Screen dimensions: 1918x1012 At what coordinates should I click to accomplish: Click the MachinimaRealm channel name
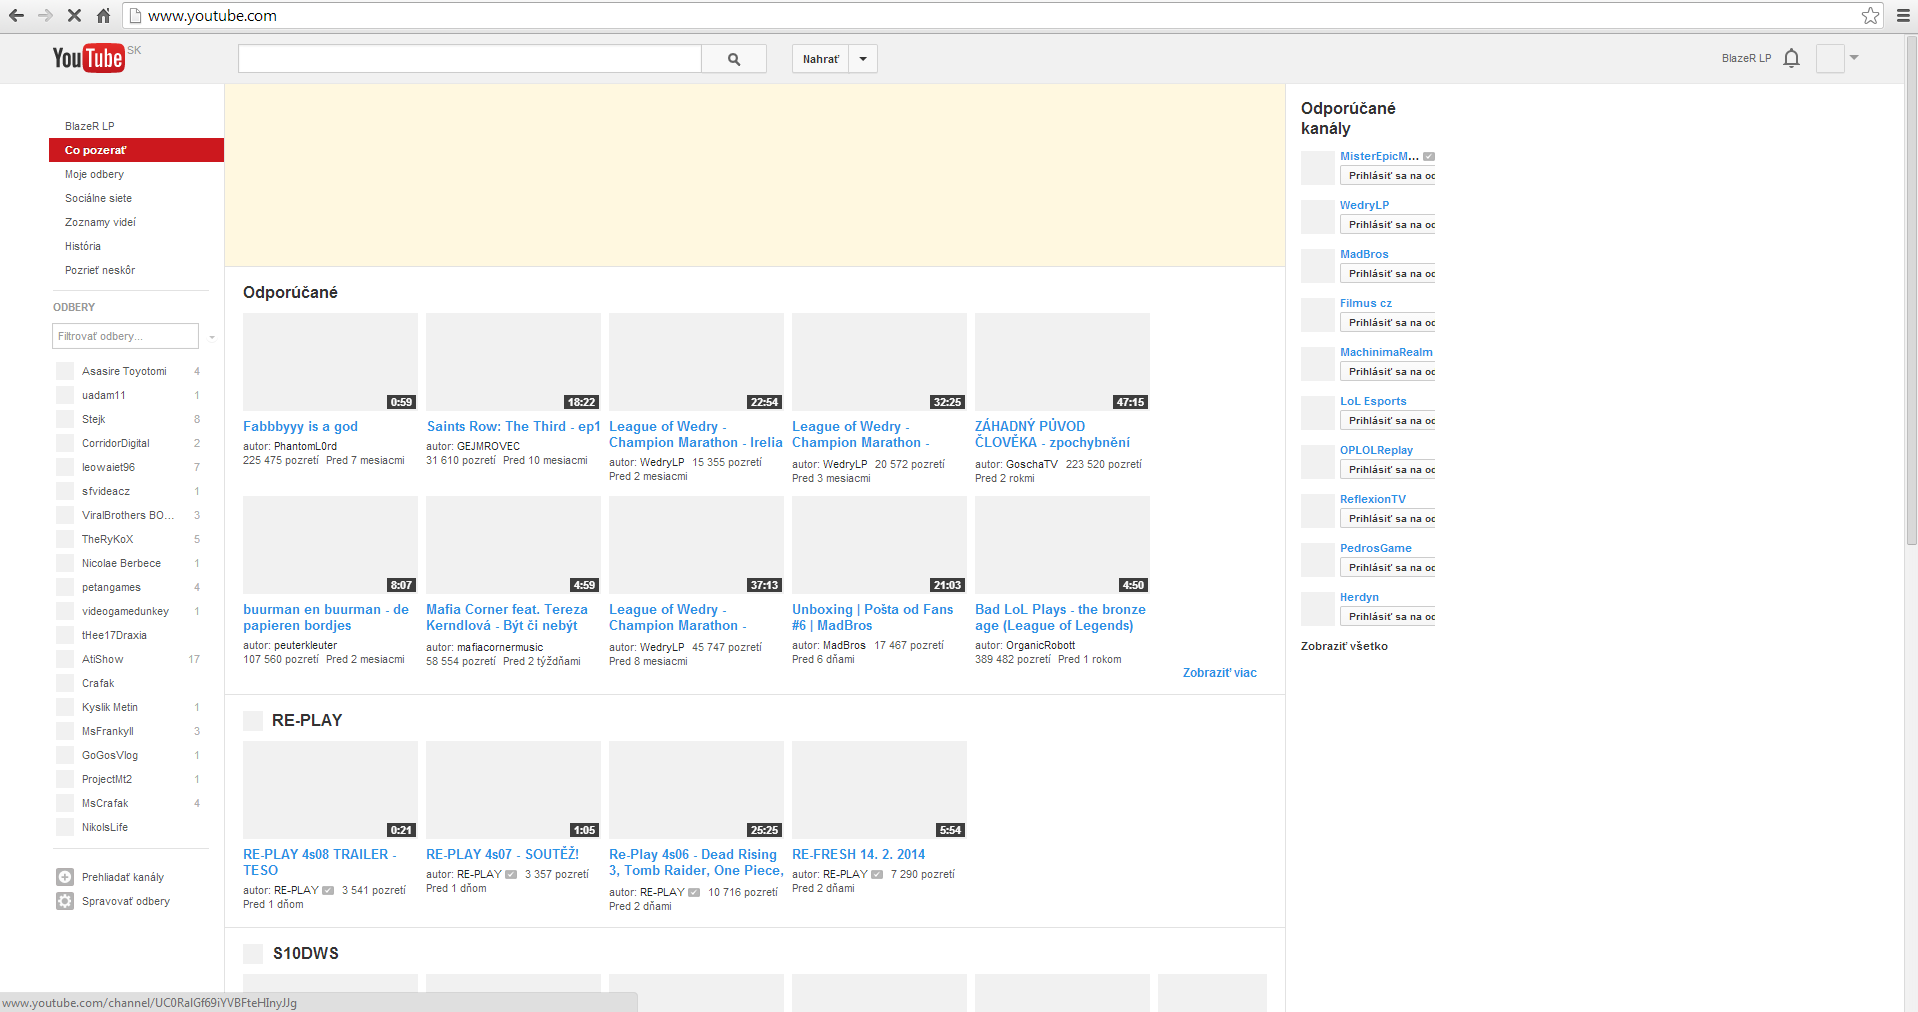(x=1386, y=352)
